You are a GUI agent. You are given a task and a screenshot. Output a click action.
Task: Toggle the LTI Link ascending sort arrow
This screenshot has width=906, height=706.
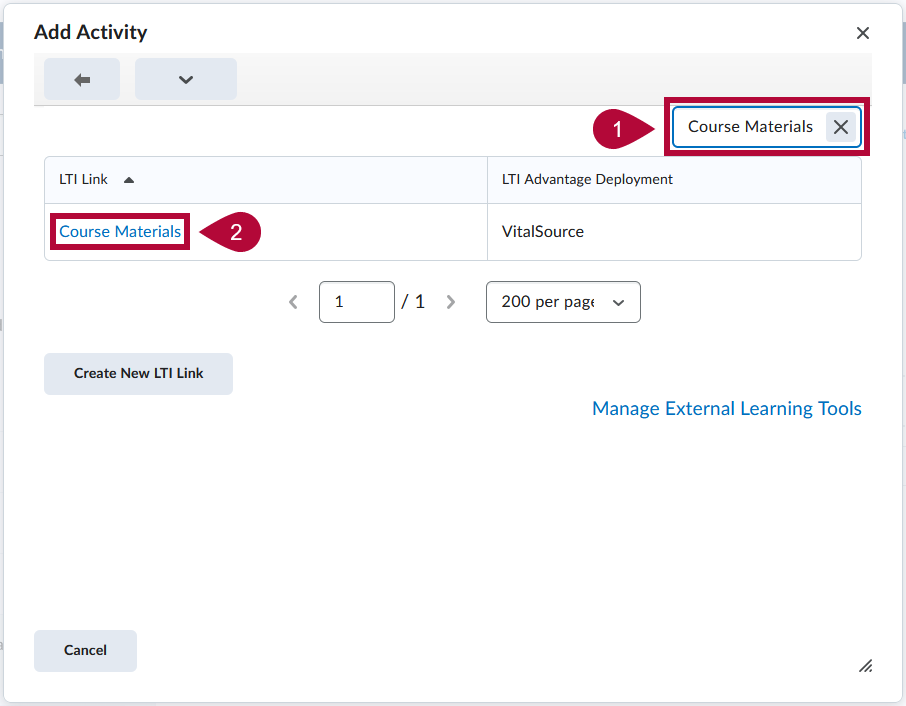point(129,180)
